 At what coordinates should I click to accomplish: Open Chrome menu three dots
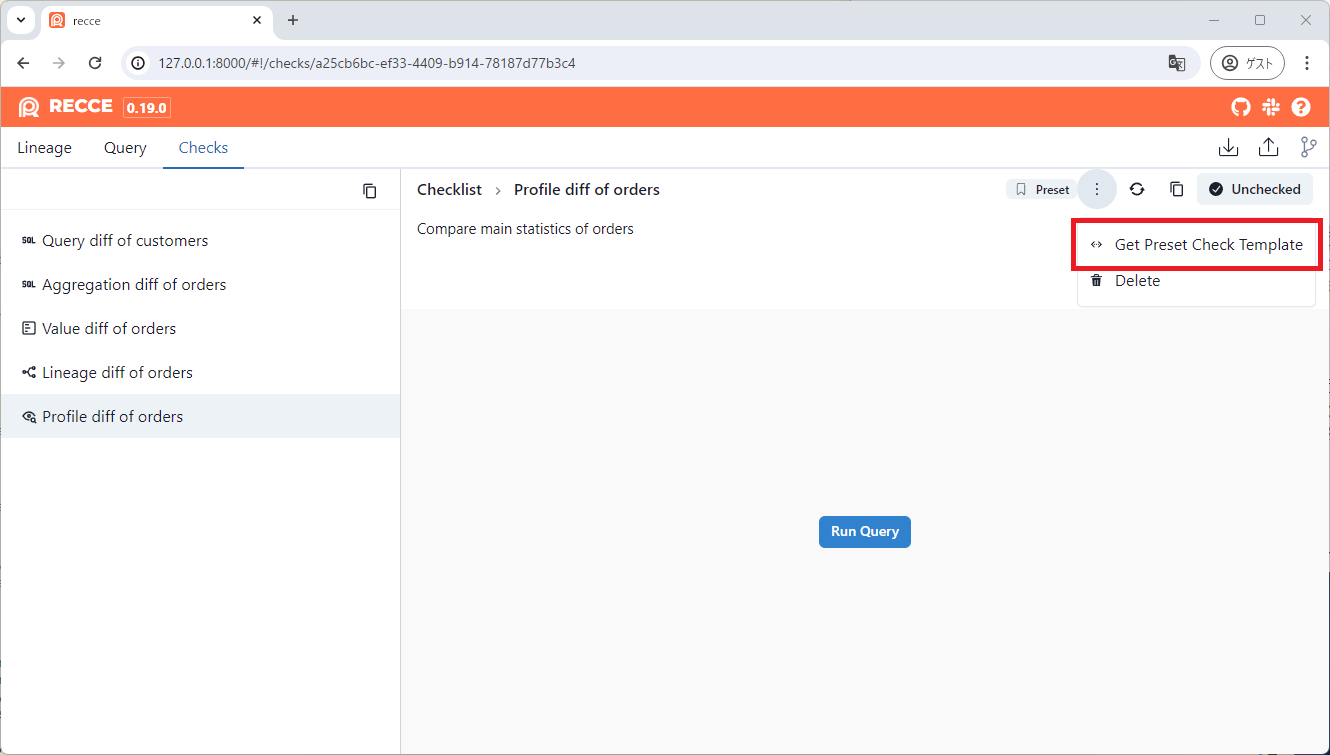click(x=1306, y=63)
